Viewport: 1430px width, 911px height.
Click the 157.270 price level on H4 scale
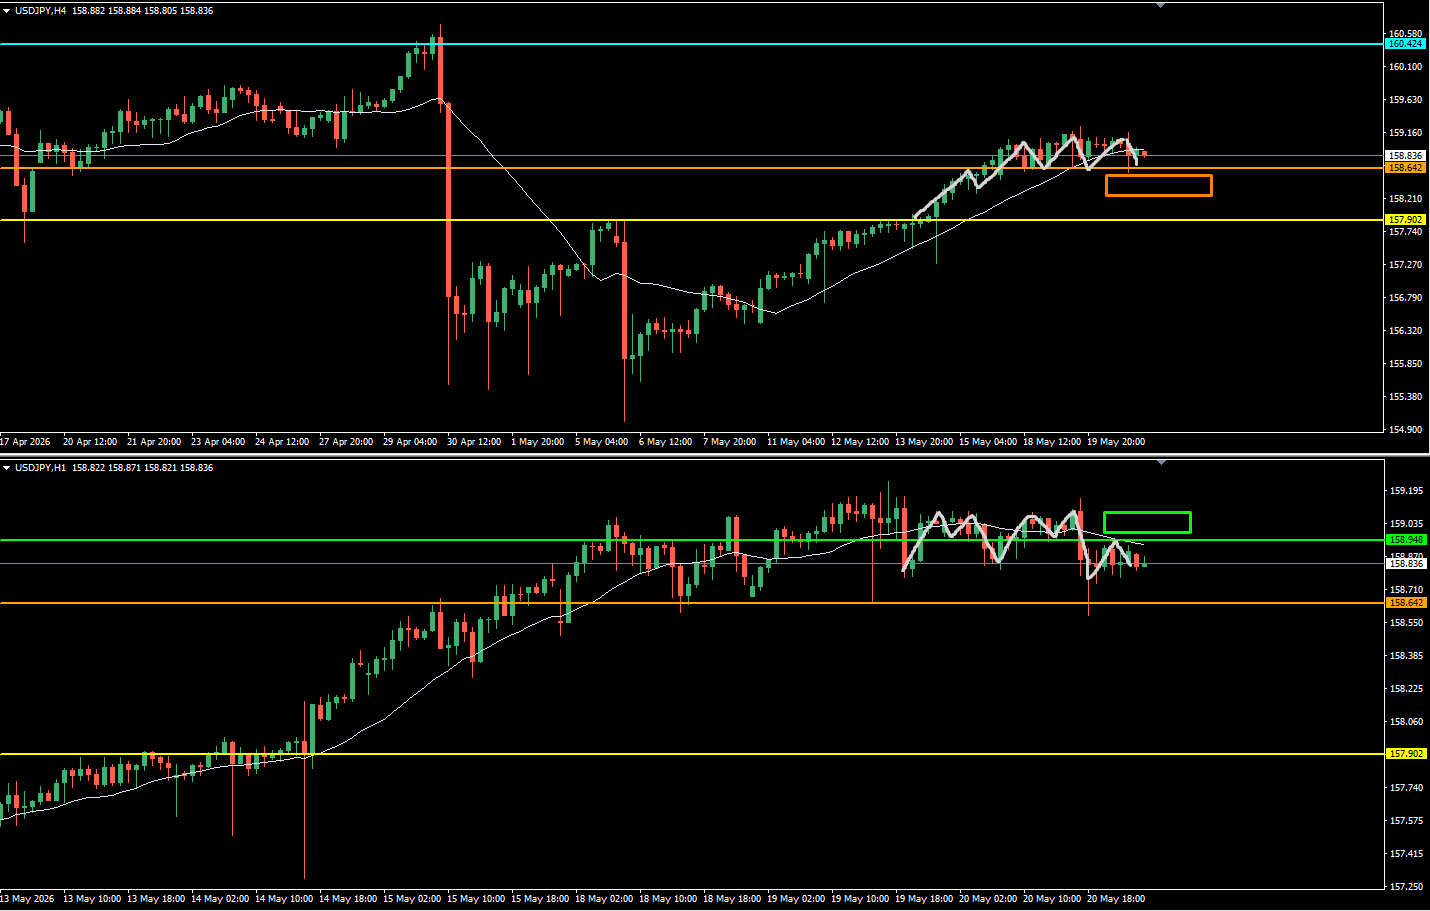(1405, 265)
